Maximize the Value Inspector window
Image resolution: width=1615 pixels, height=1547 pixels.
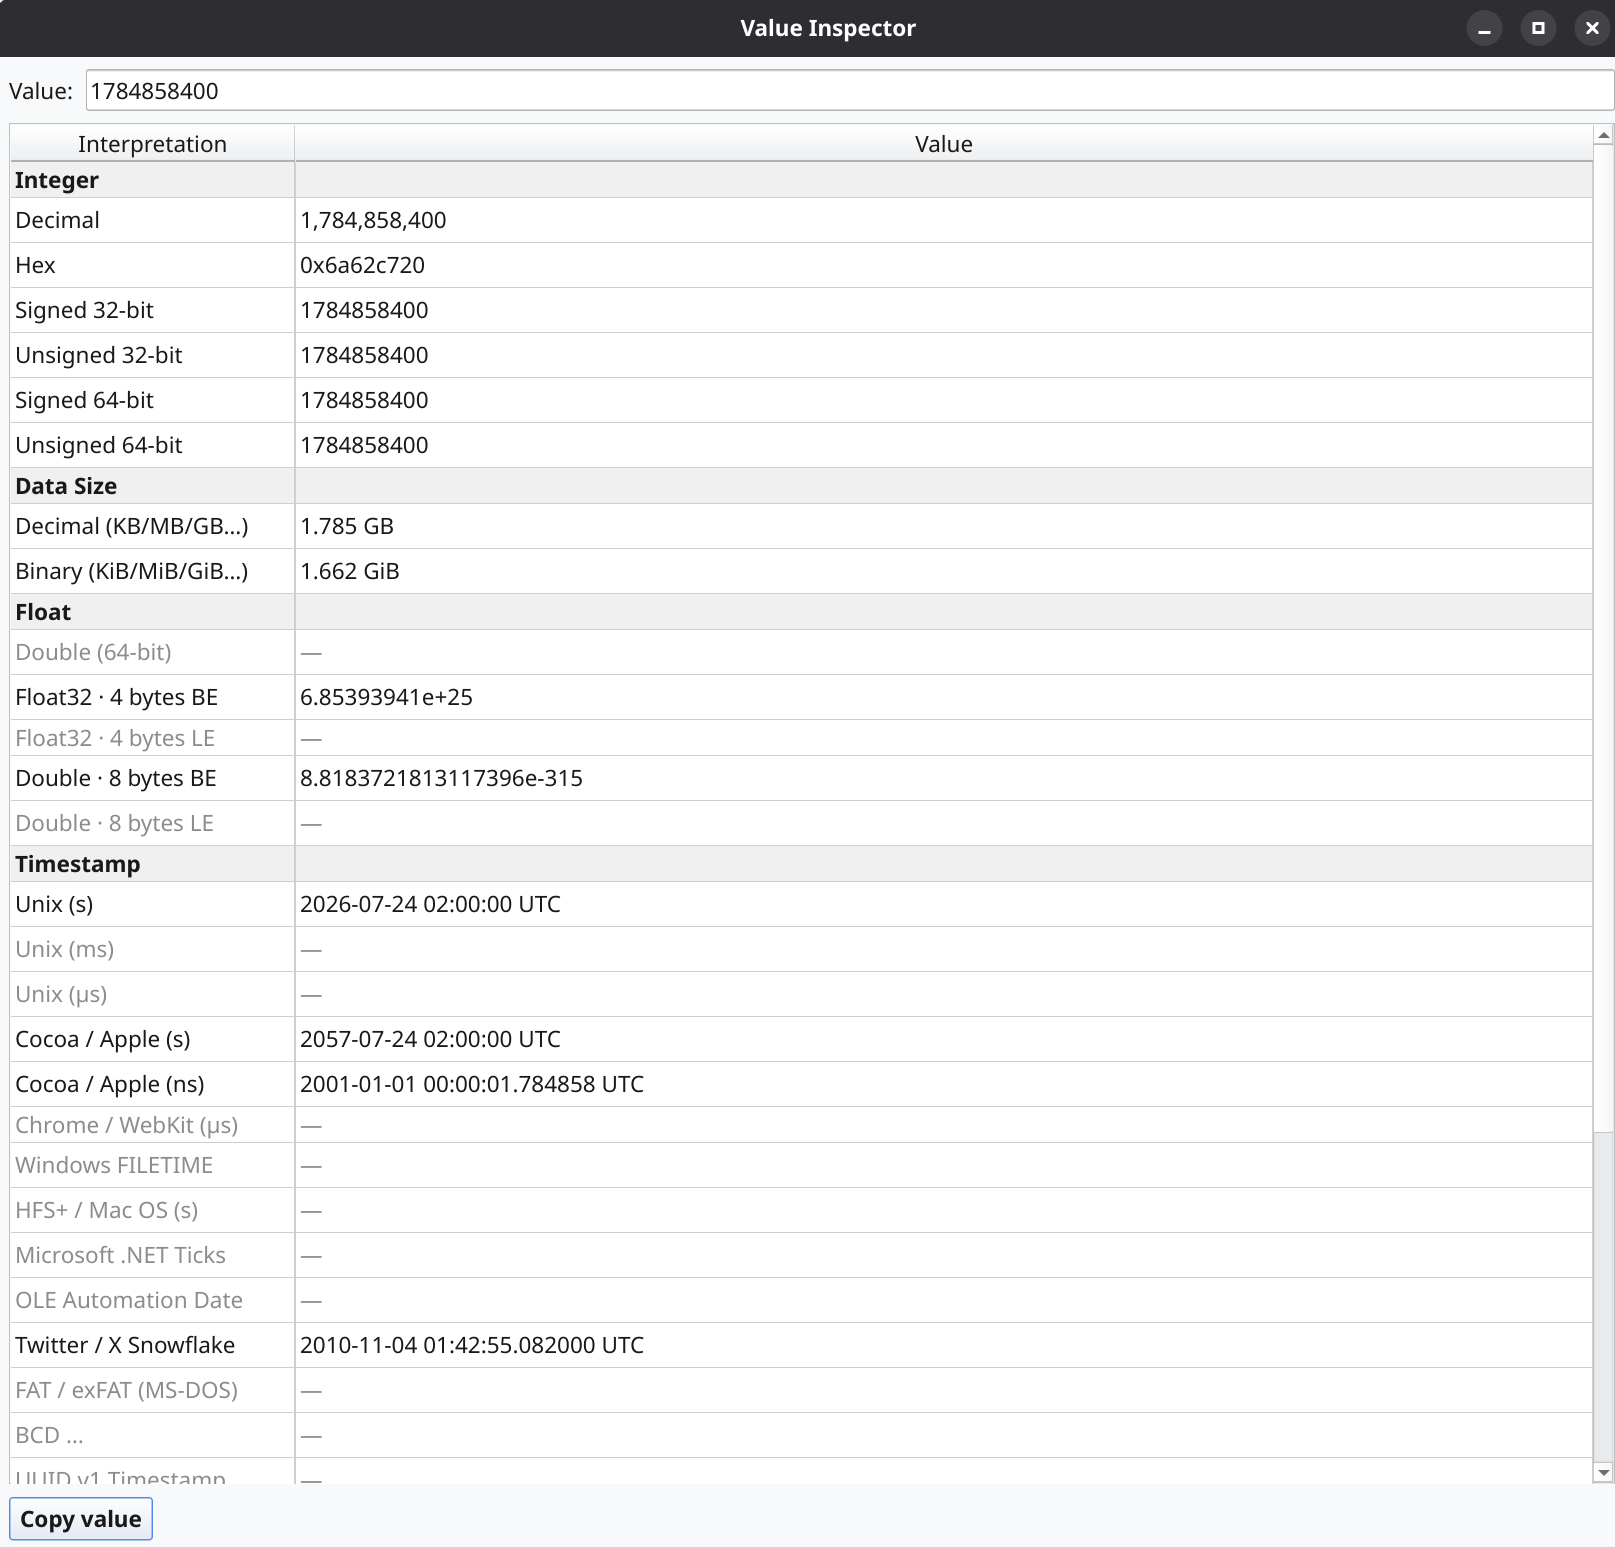(1538, 28)
